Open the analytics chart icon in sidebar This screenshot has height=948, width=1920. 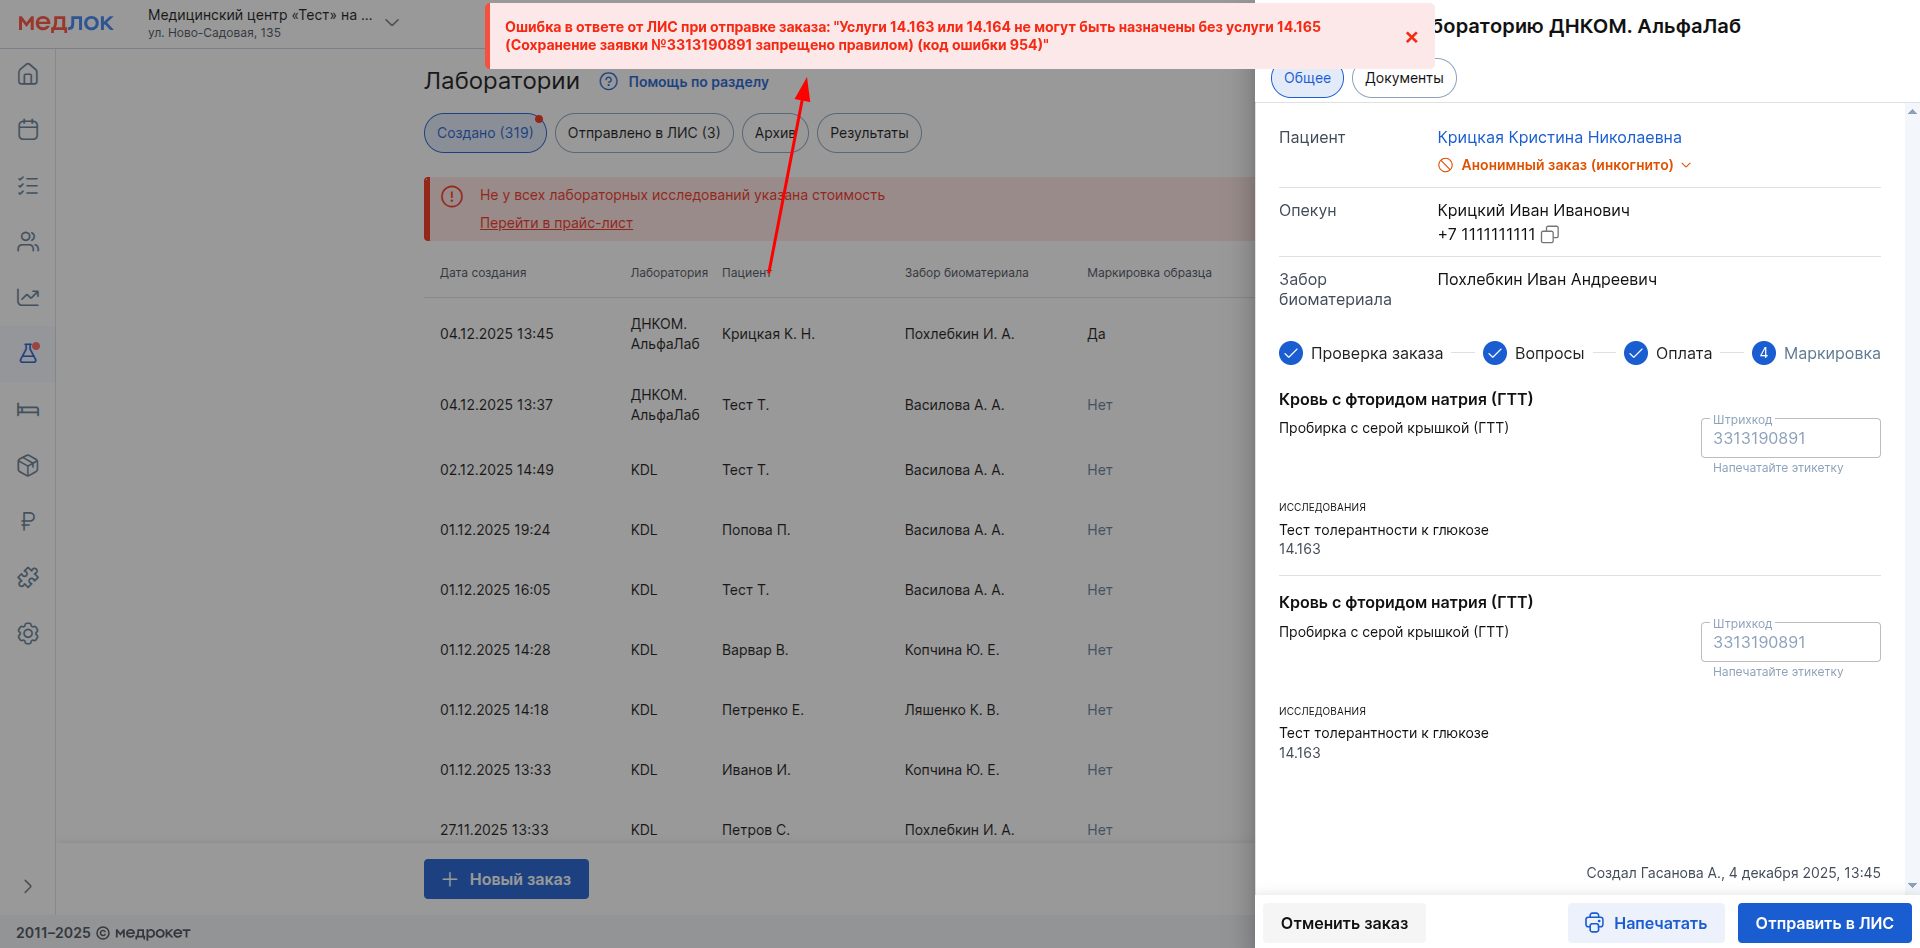28,297
